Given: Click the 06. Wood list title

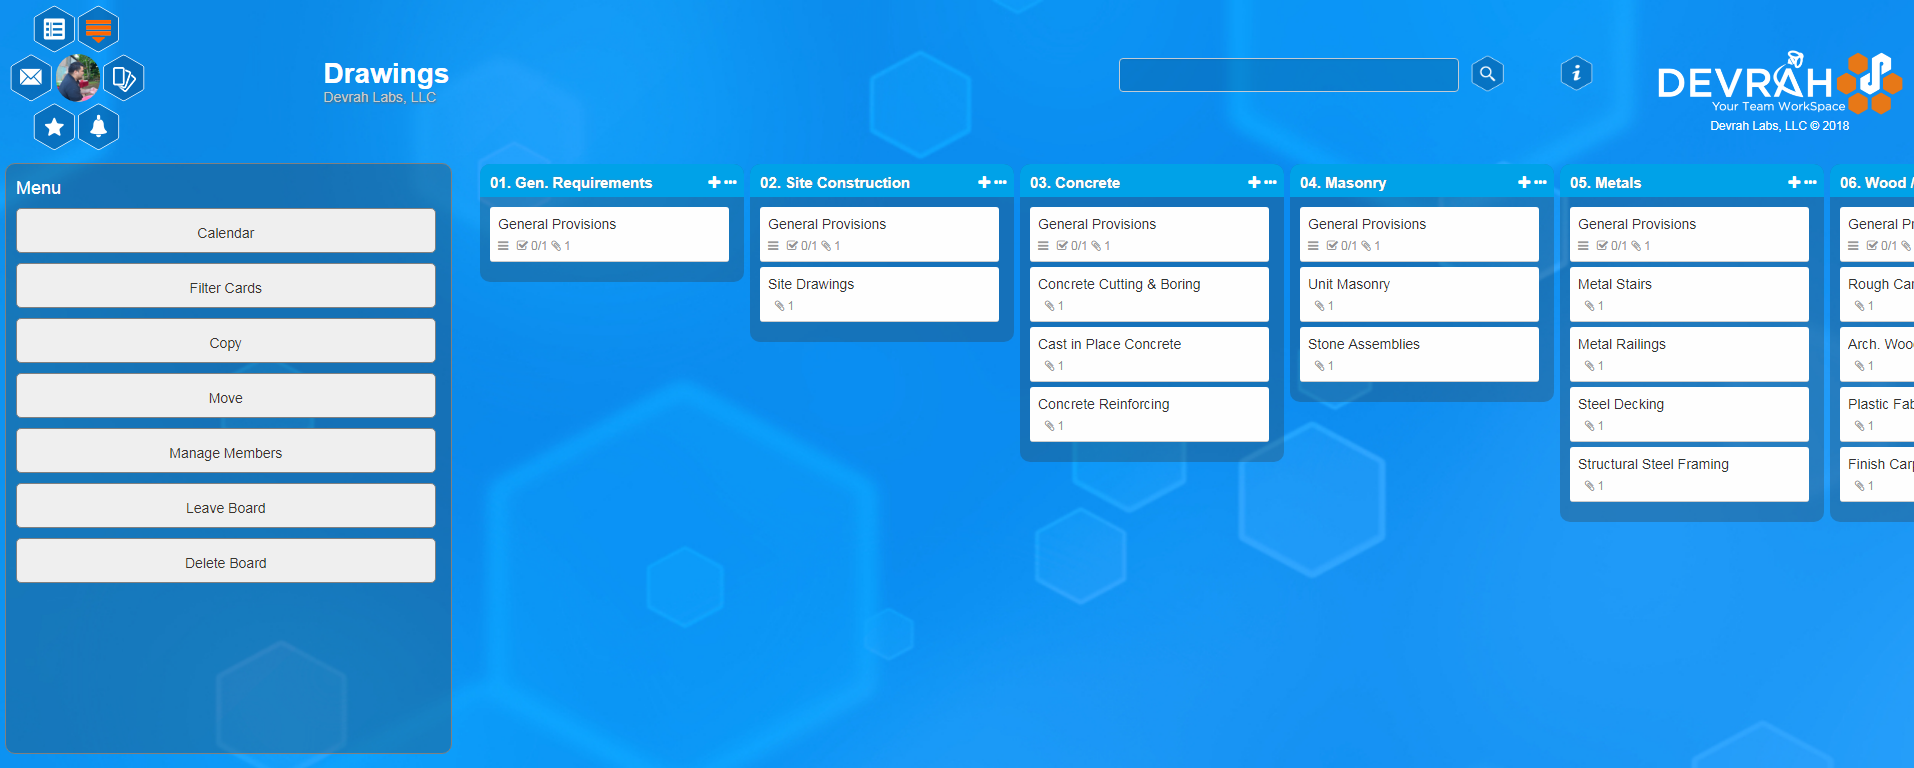Looking at the screenshot, I should (x=1876, y=183).
